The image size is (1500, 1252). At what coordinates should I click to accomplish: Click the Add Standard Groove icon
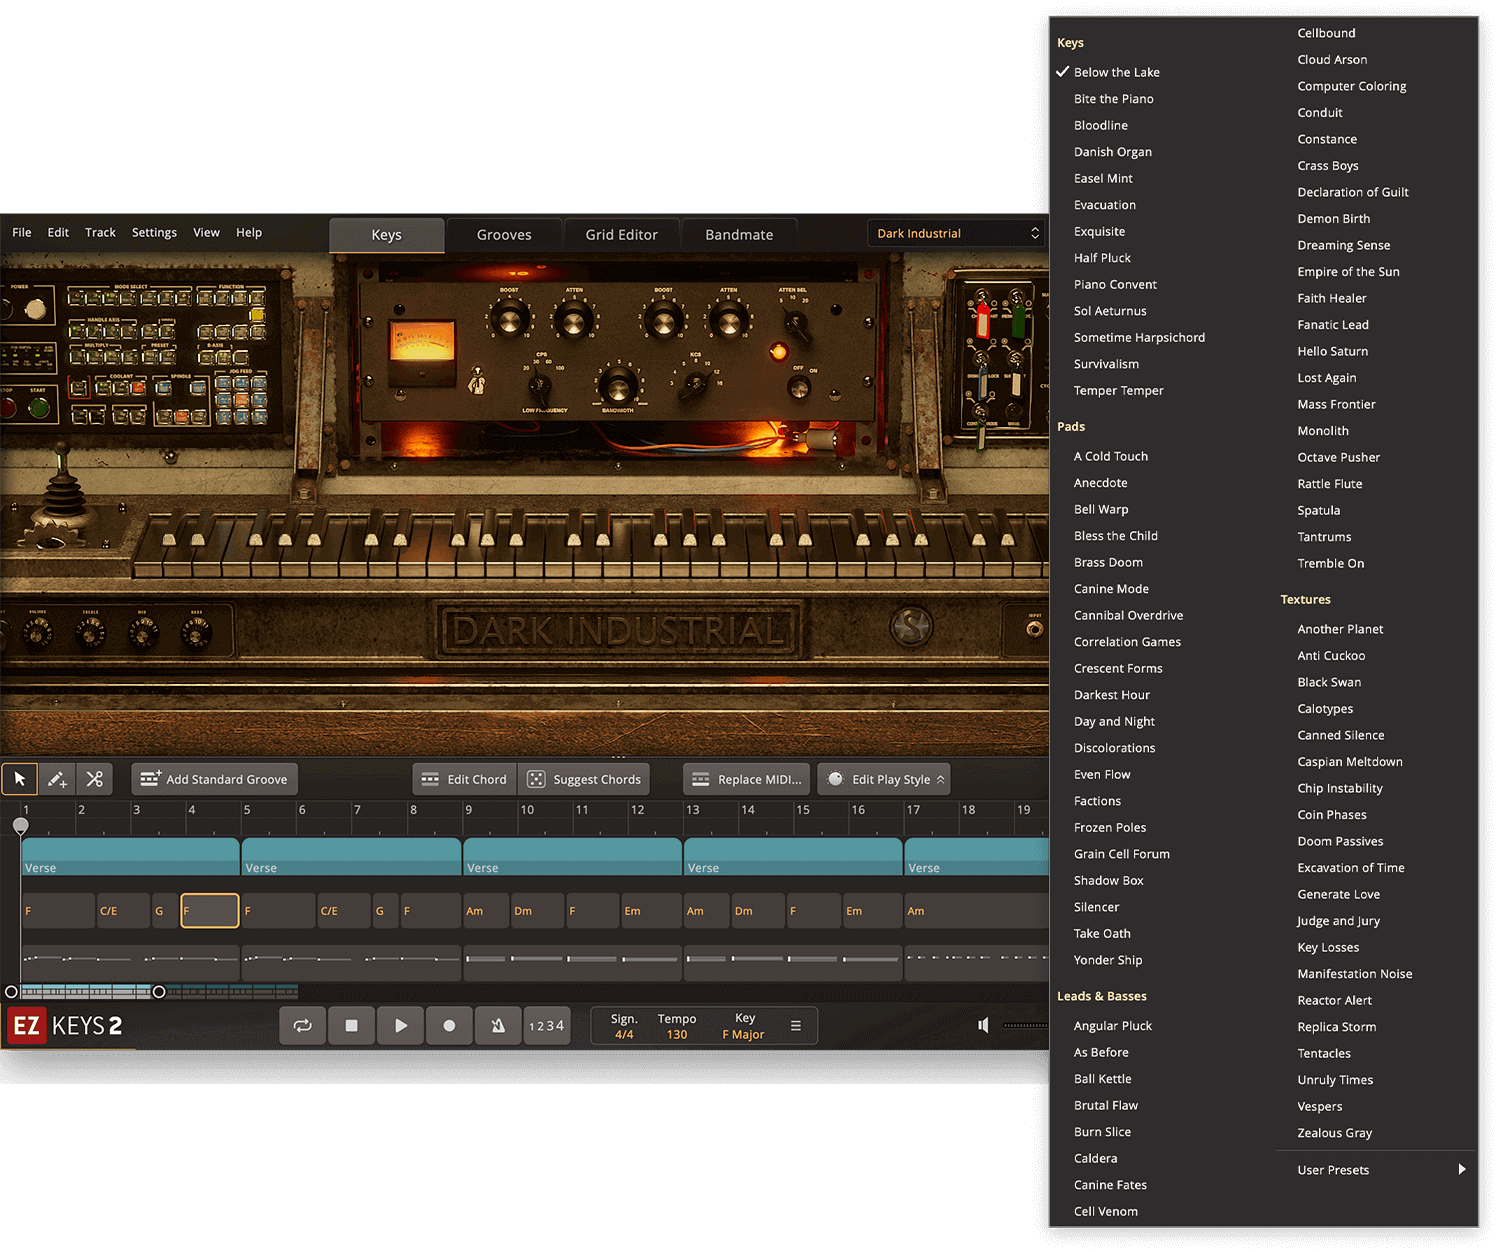[x=151, y=779]
